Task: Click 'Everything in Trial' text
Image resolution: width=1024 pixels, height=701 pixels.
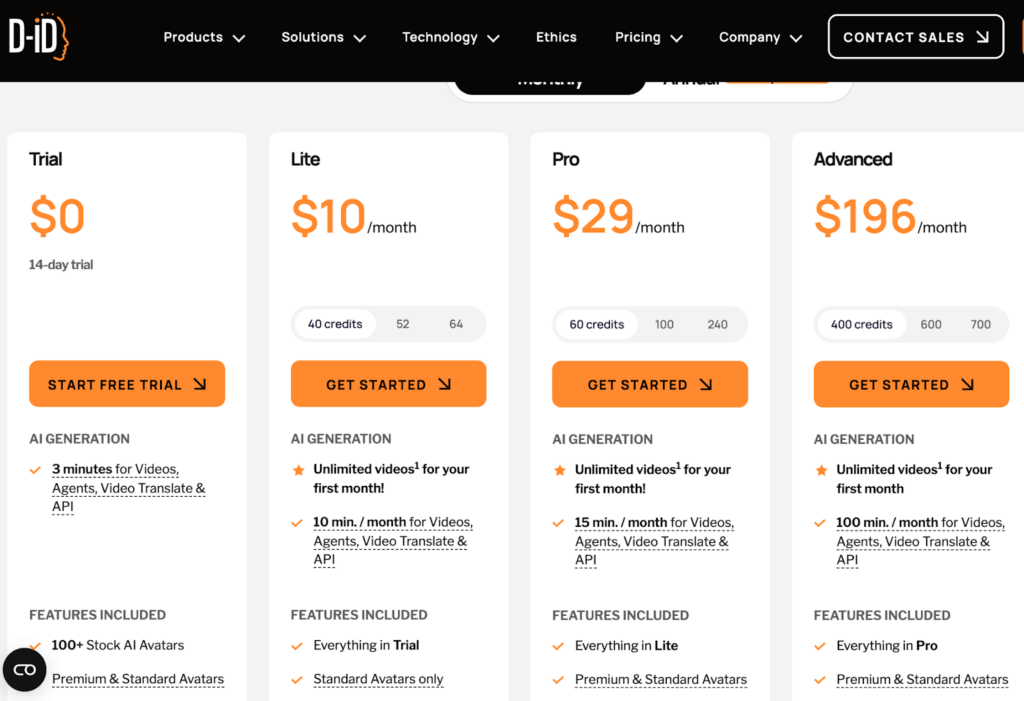Action: coord(366,645)
